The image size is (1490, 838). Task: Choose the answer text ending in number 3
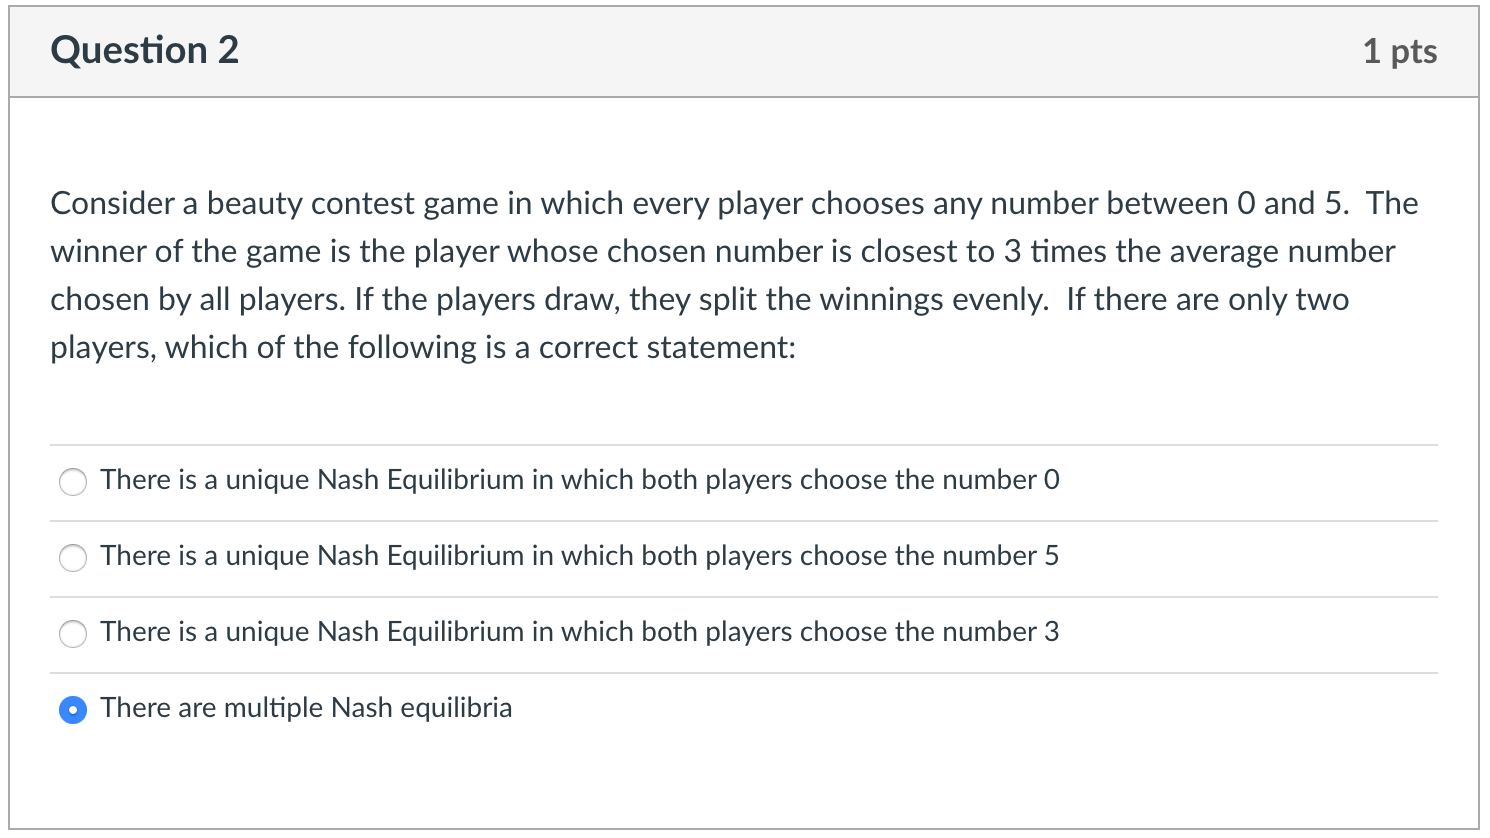coord(580,632)
